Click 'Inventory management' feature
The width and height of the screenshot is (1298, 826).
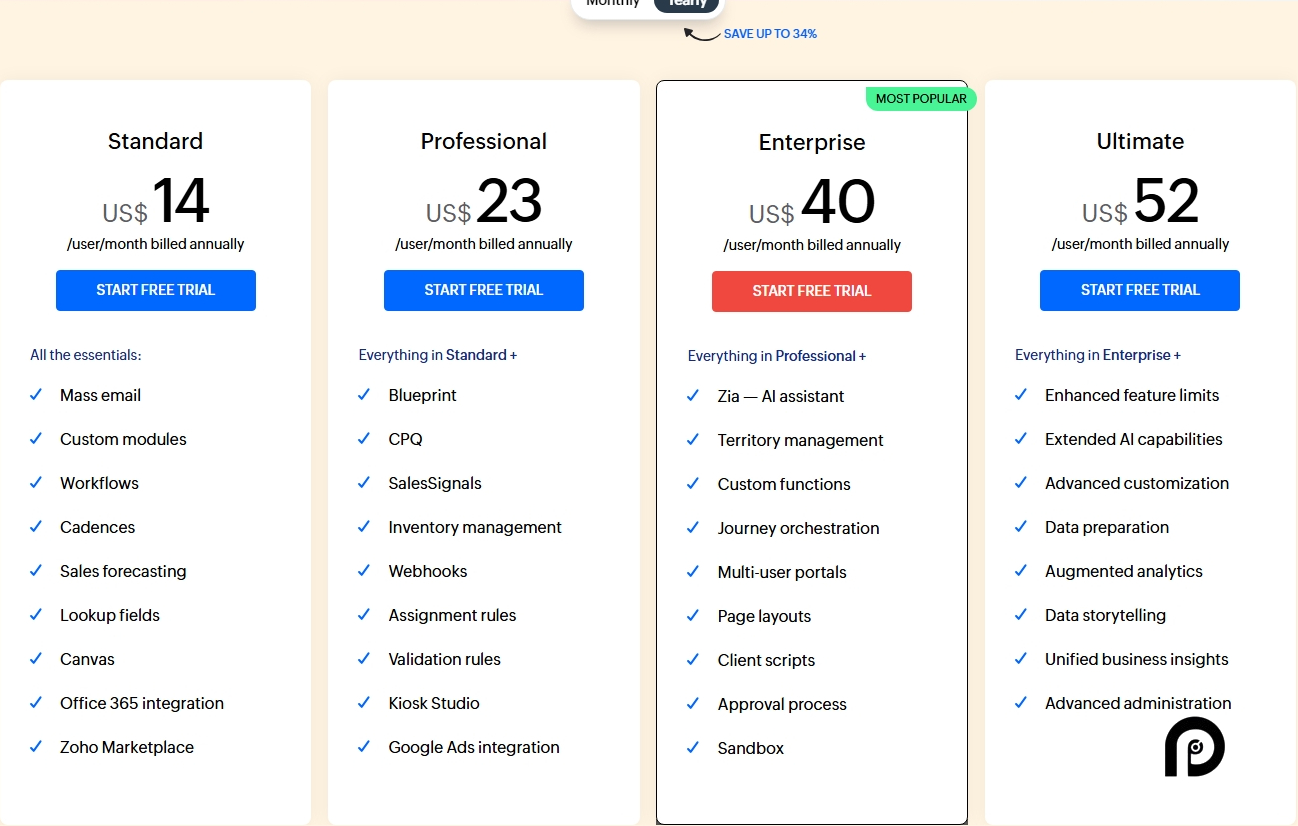475,527
